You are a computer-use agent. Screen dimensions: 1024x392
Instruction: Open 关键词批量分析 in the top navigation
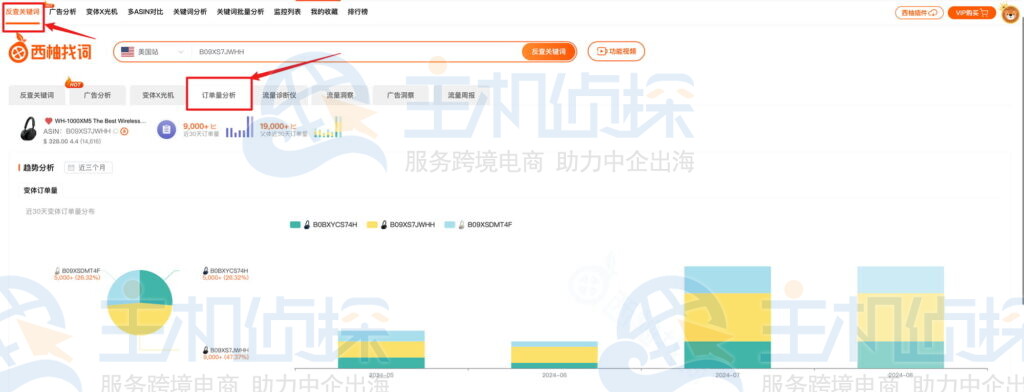coord(240,12)
